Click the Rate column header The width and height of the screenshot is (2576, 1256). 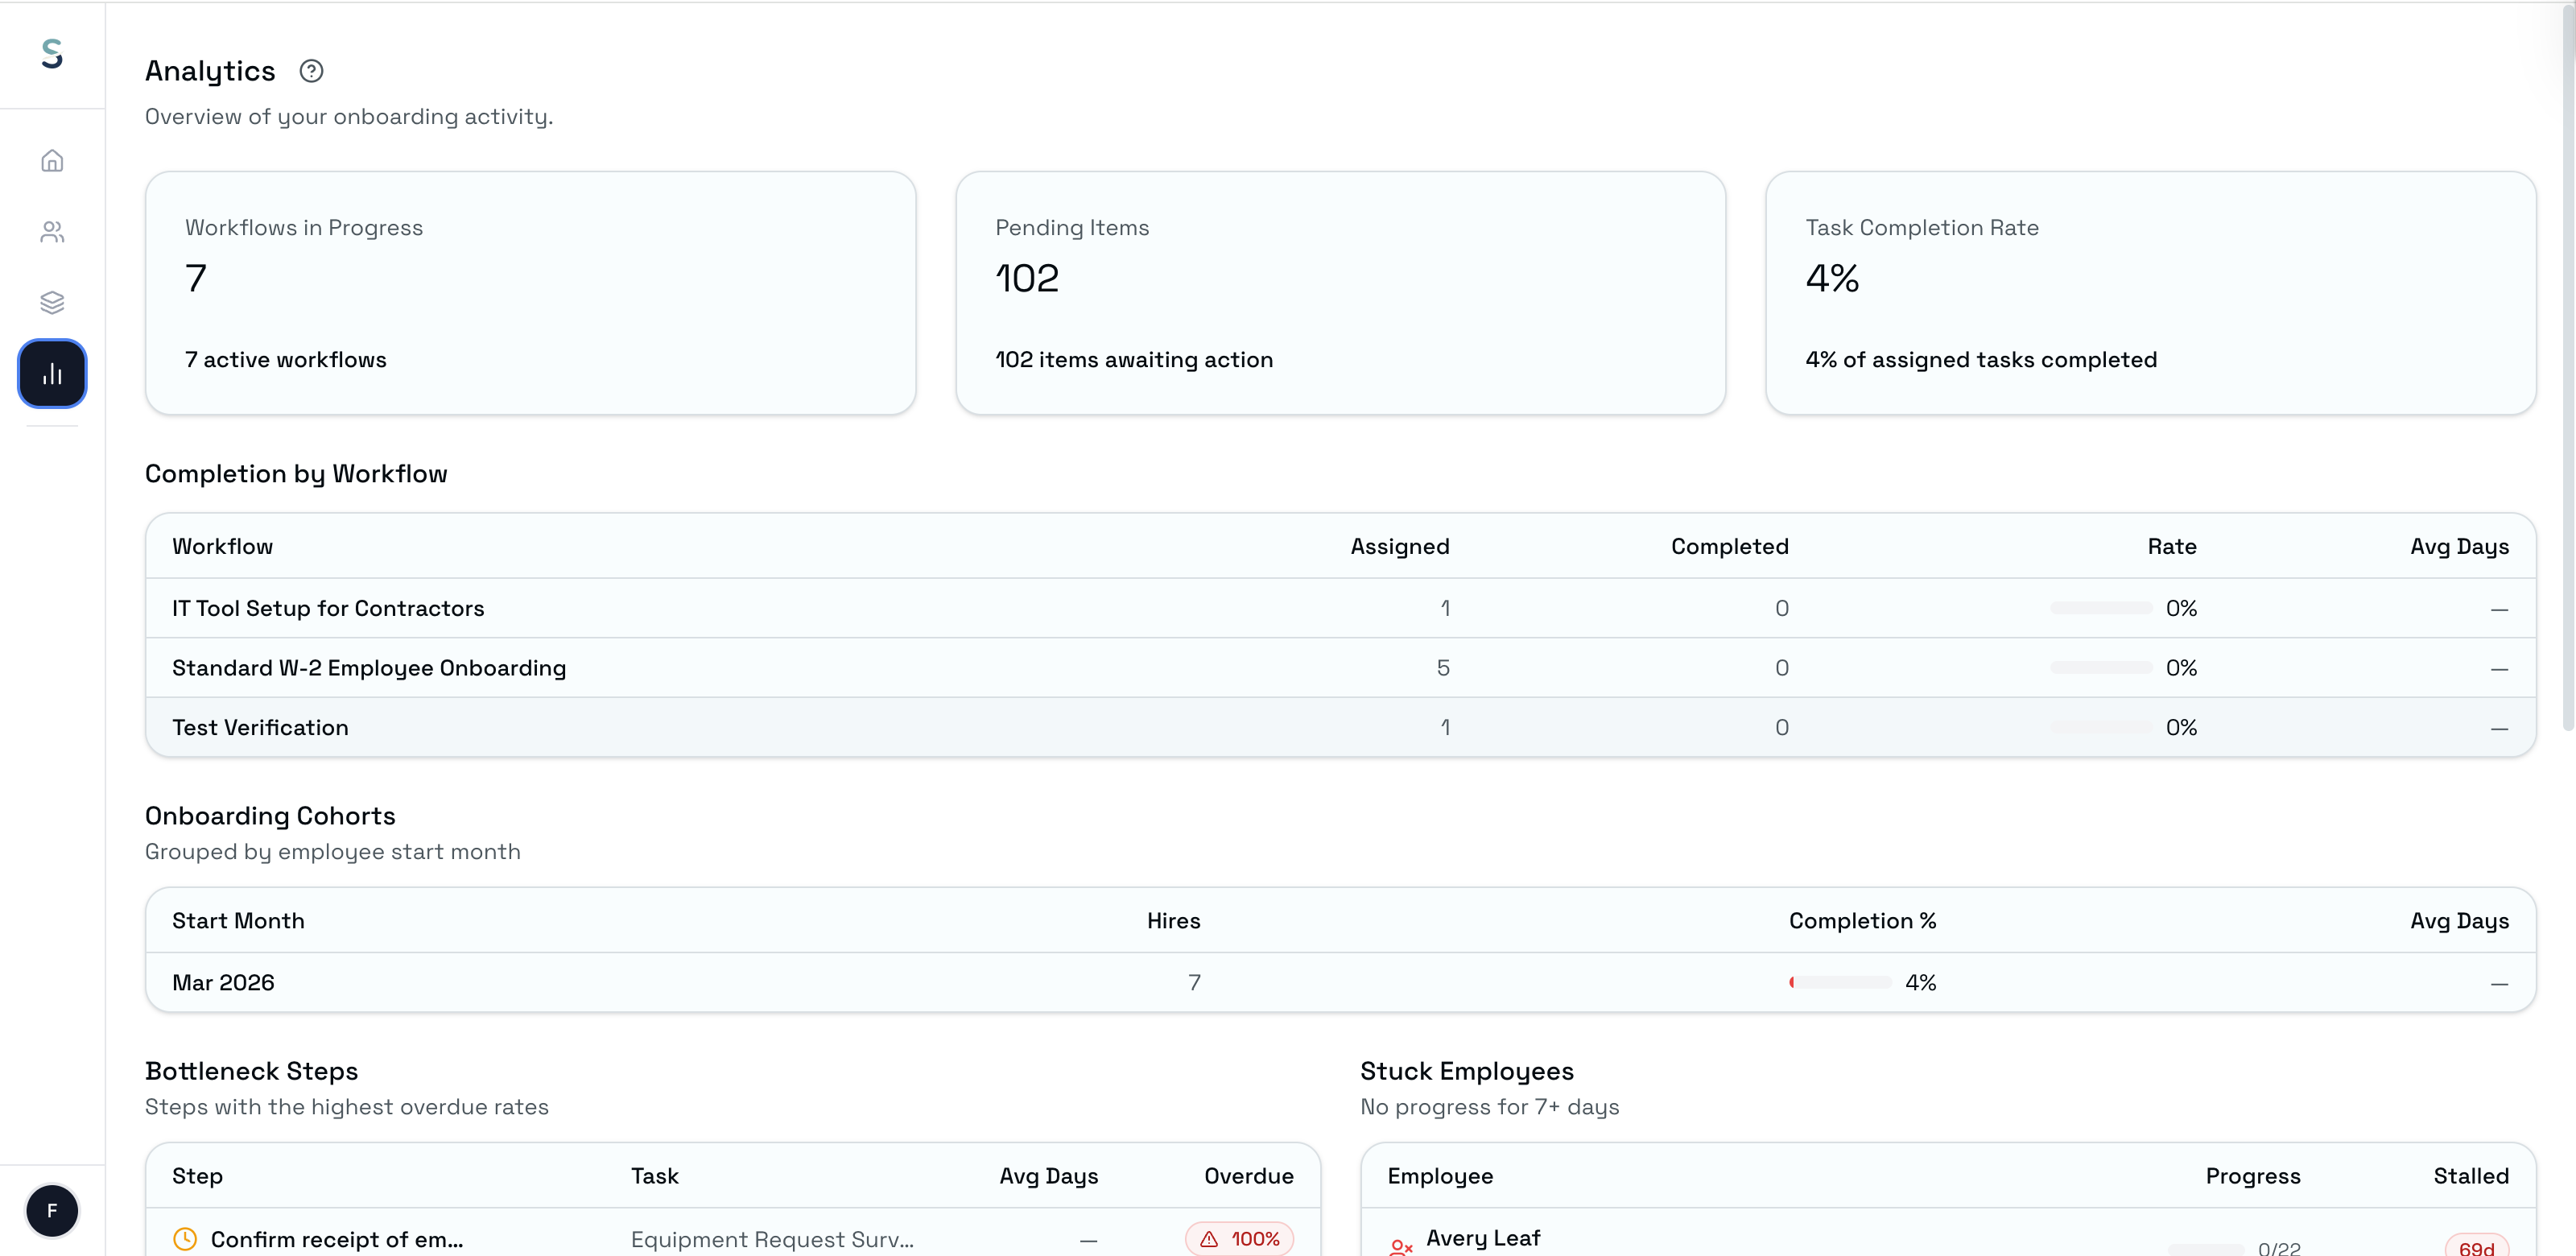[2171, 546]
